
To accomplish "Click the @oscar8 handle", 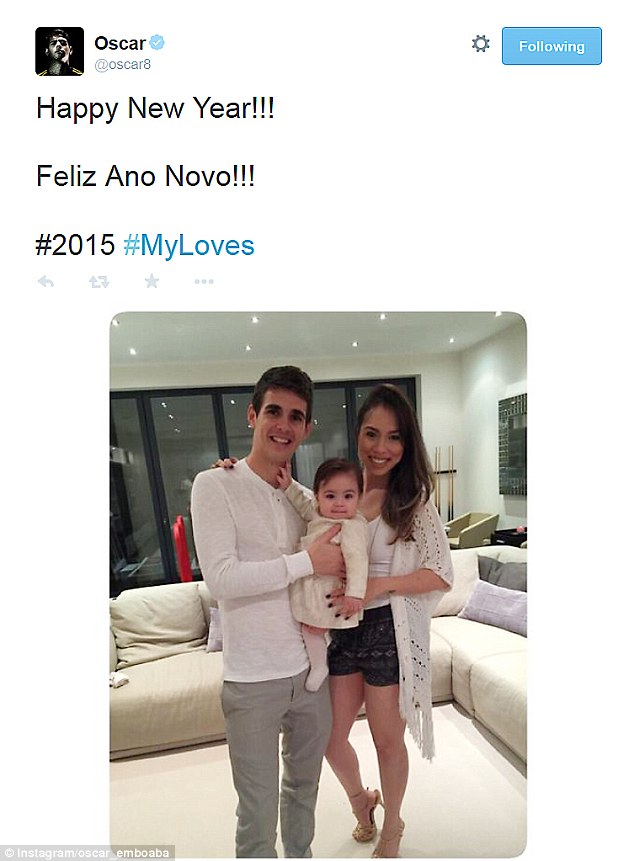I will pyautogui.click(x=122, y=65).
